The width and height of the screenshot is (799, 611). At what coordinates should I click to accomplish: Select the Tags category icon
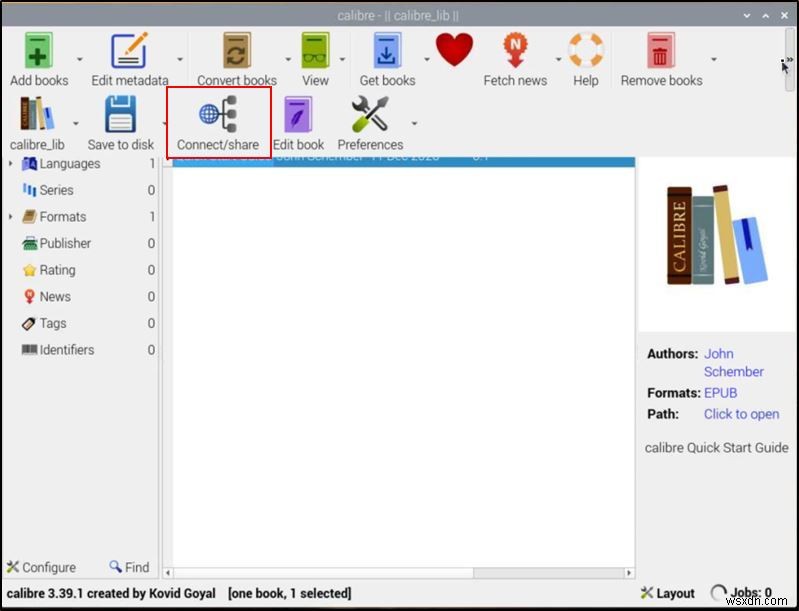(29, 324)
